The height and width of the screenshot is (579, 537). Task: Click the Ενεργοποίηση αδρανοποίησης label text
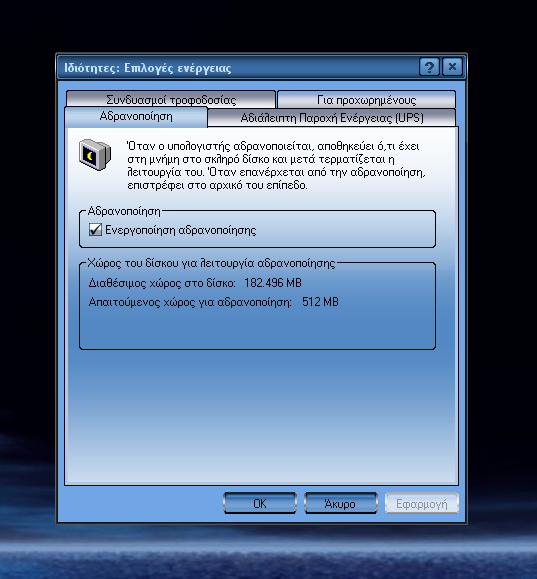181,230
